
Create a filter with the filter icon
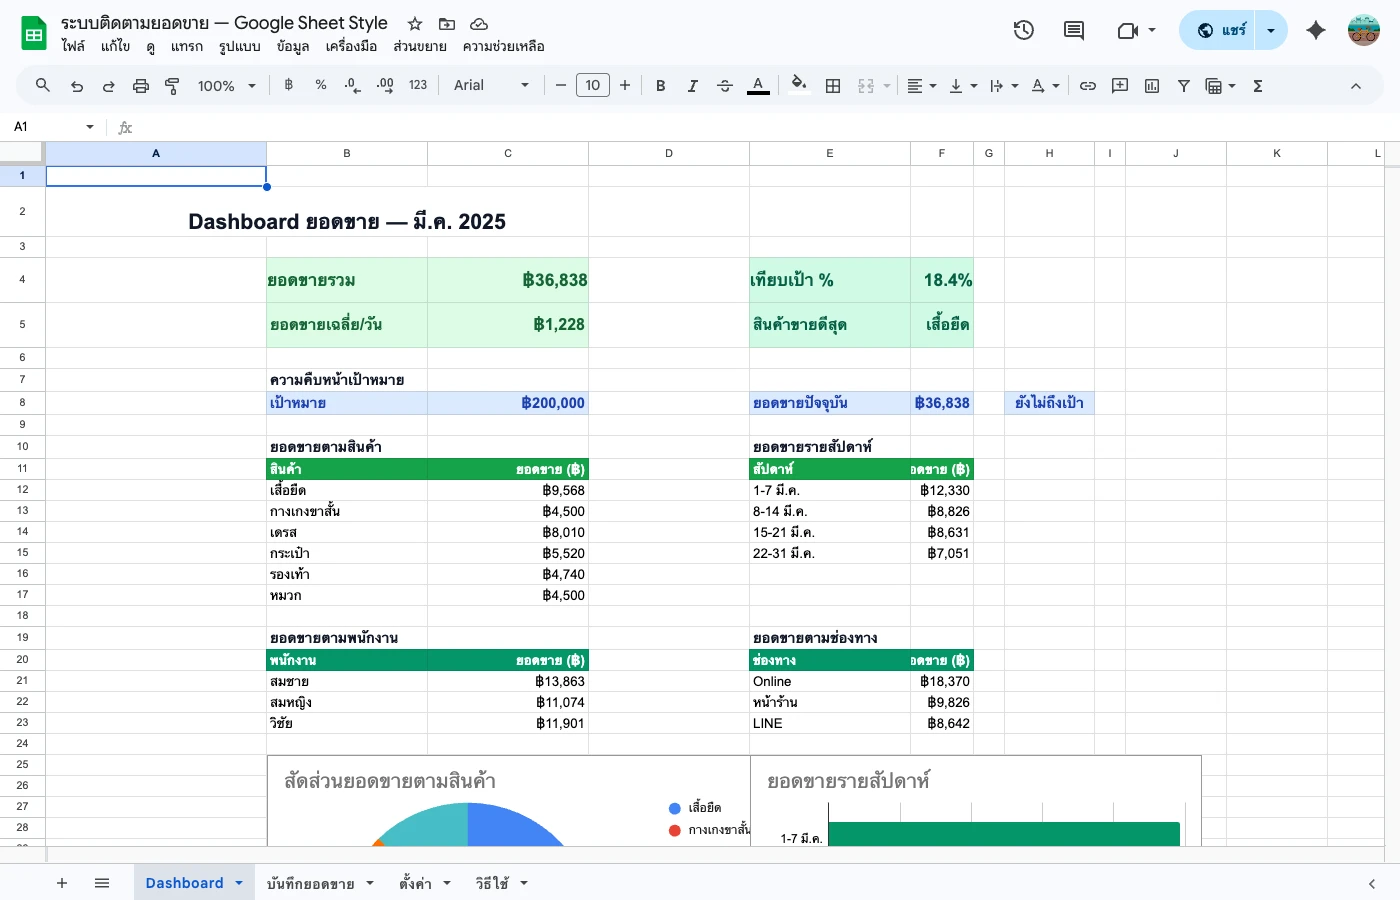click(1183, 85)
